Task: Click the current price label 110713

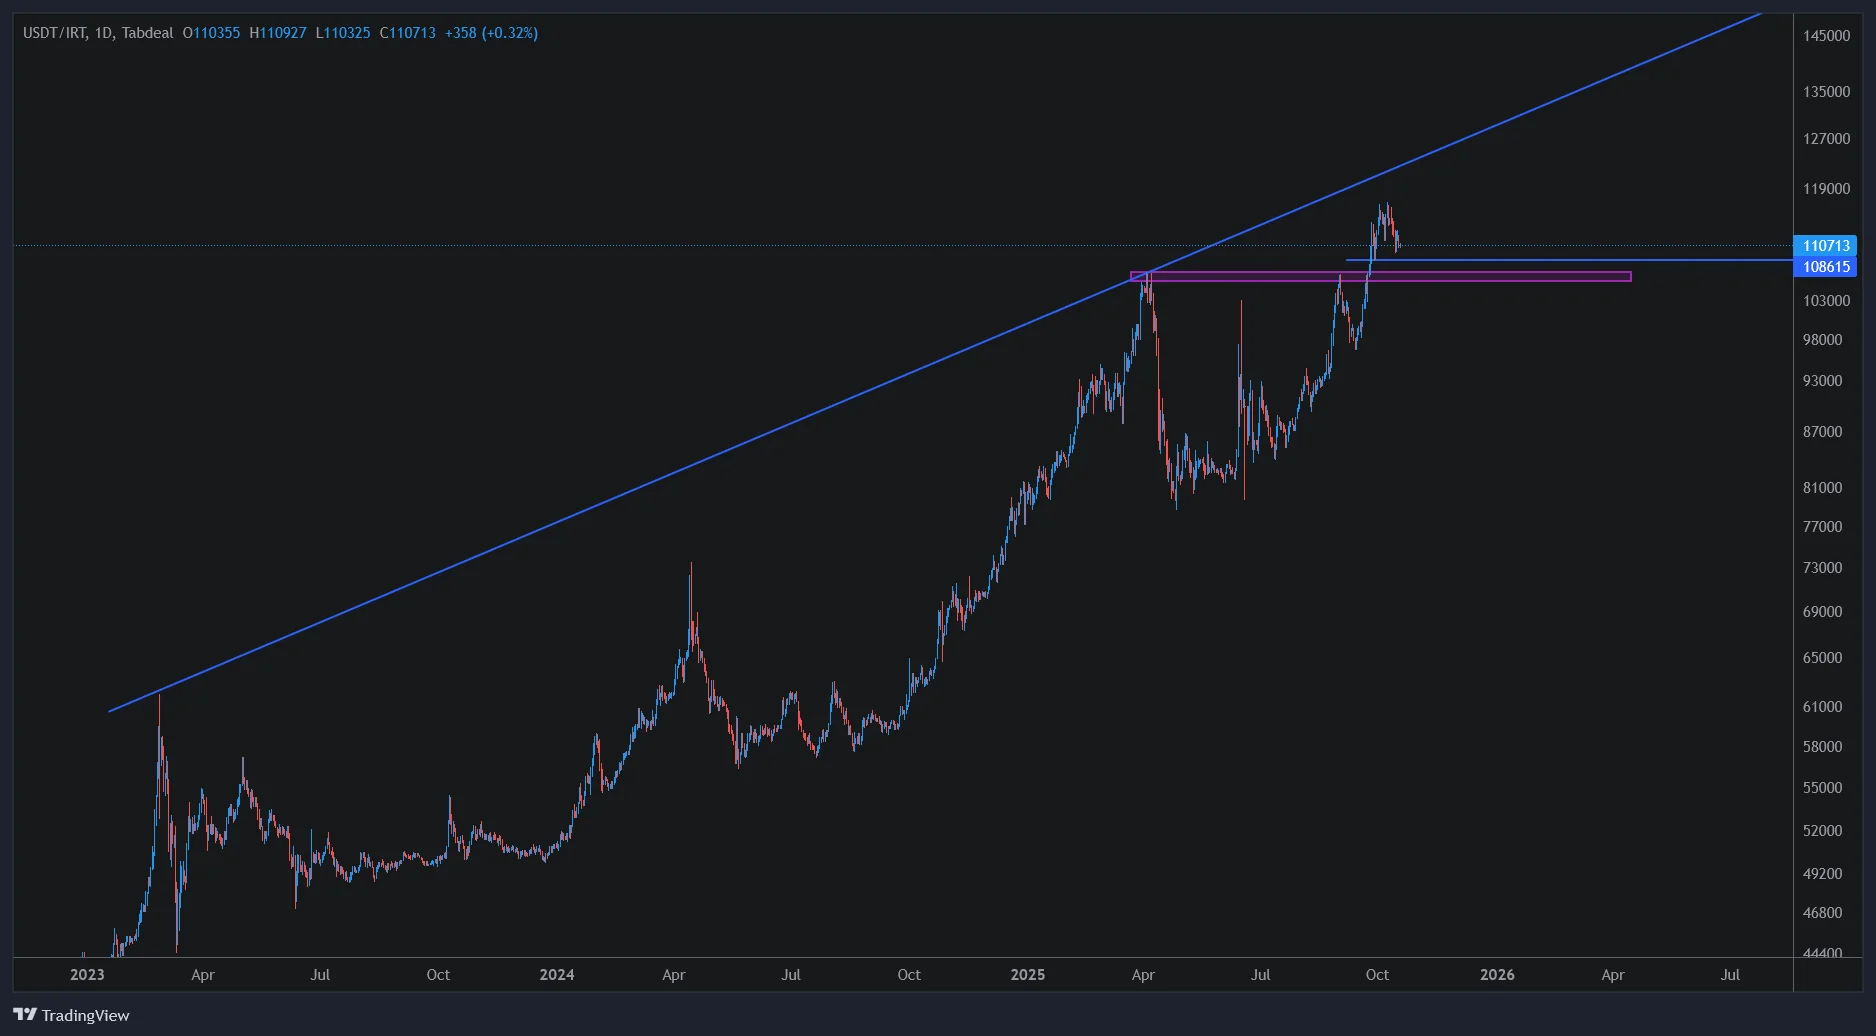Action: [x=1825, y=246]
